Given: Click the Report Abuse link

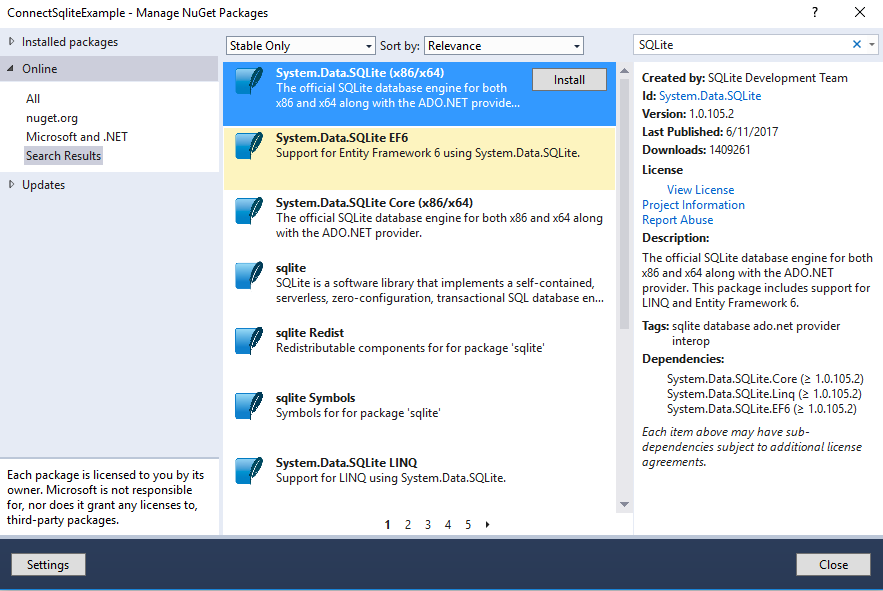Looking at the screenshot, I should 677,220.
